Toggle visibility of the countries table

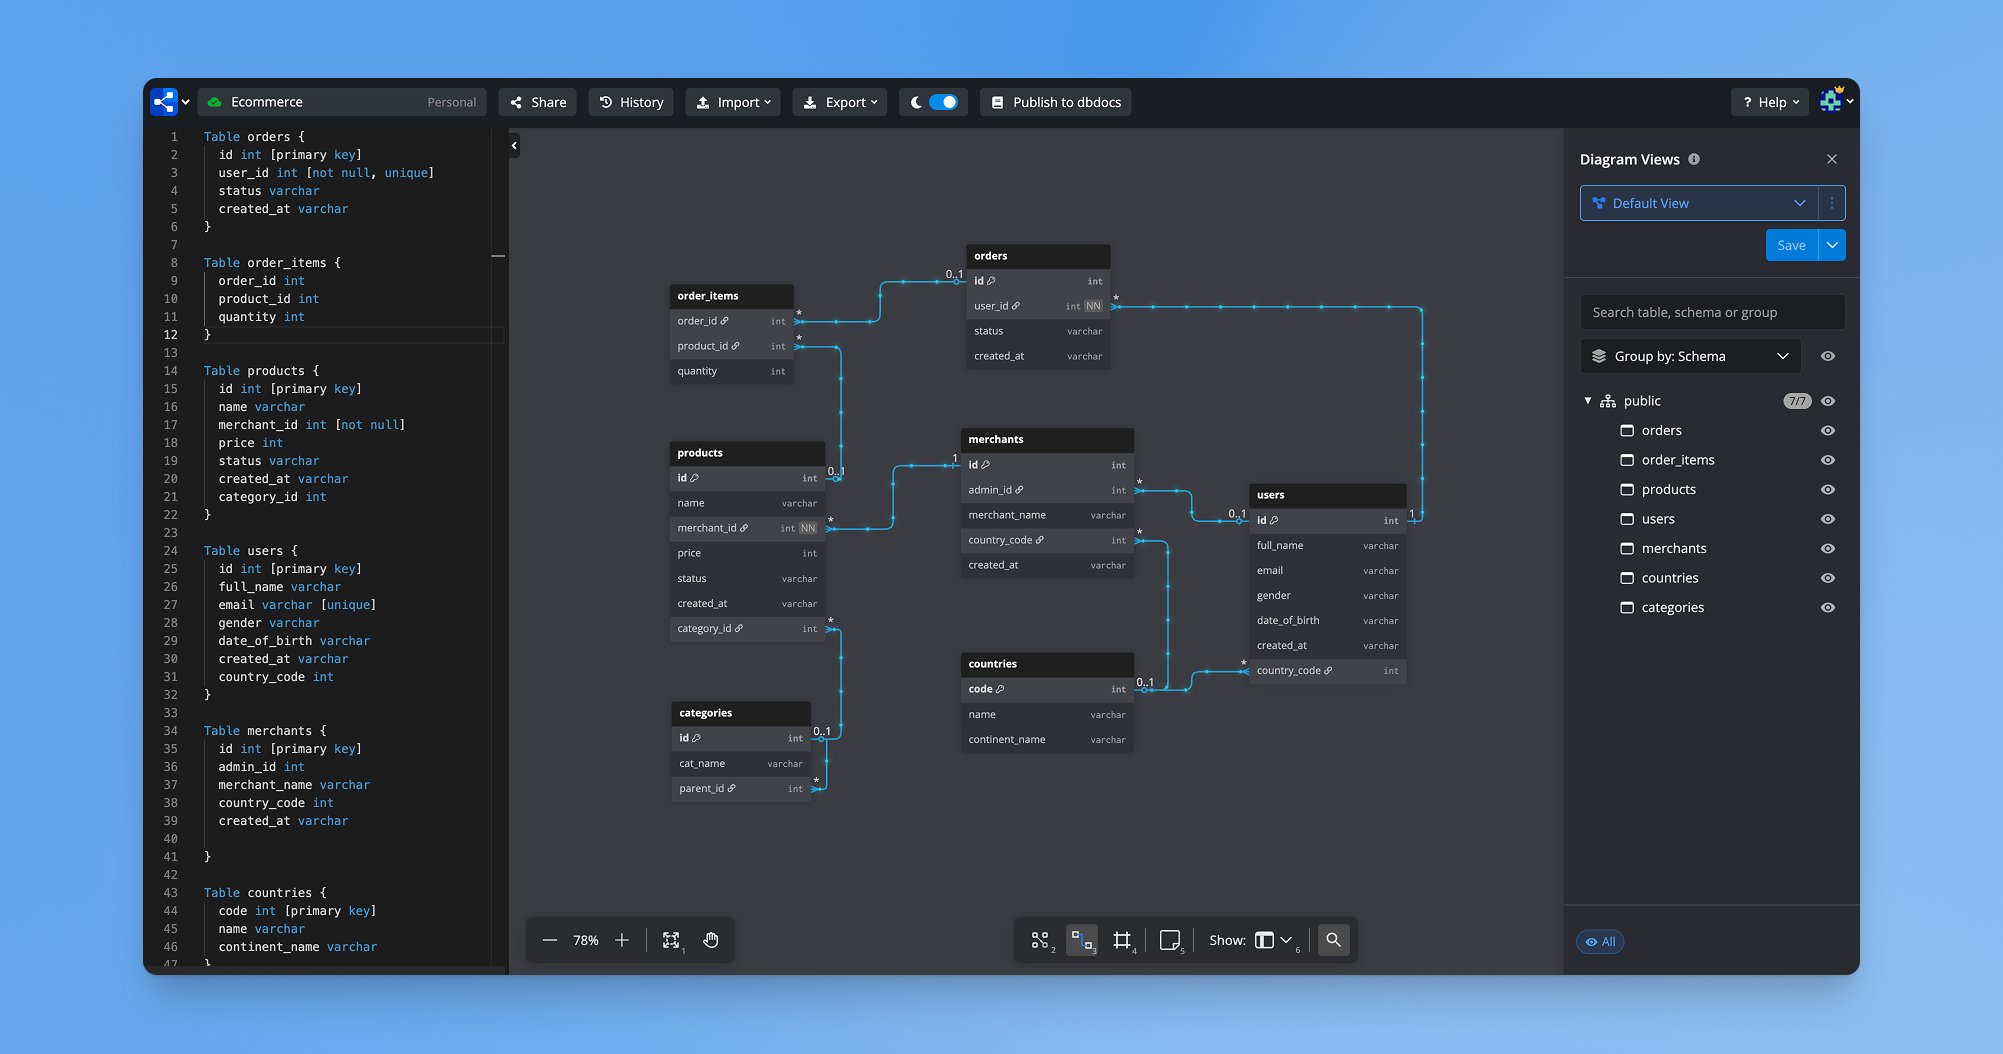pyautogui.click(x=1828, y=578)
